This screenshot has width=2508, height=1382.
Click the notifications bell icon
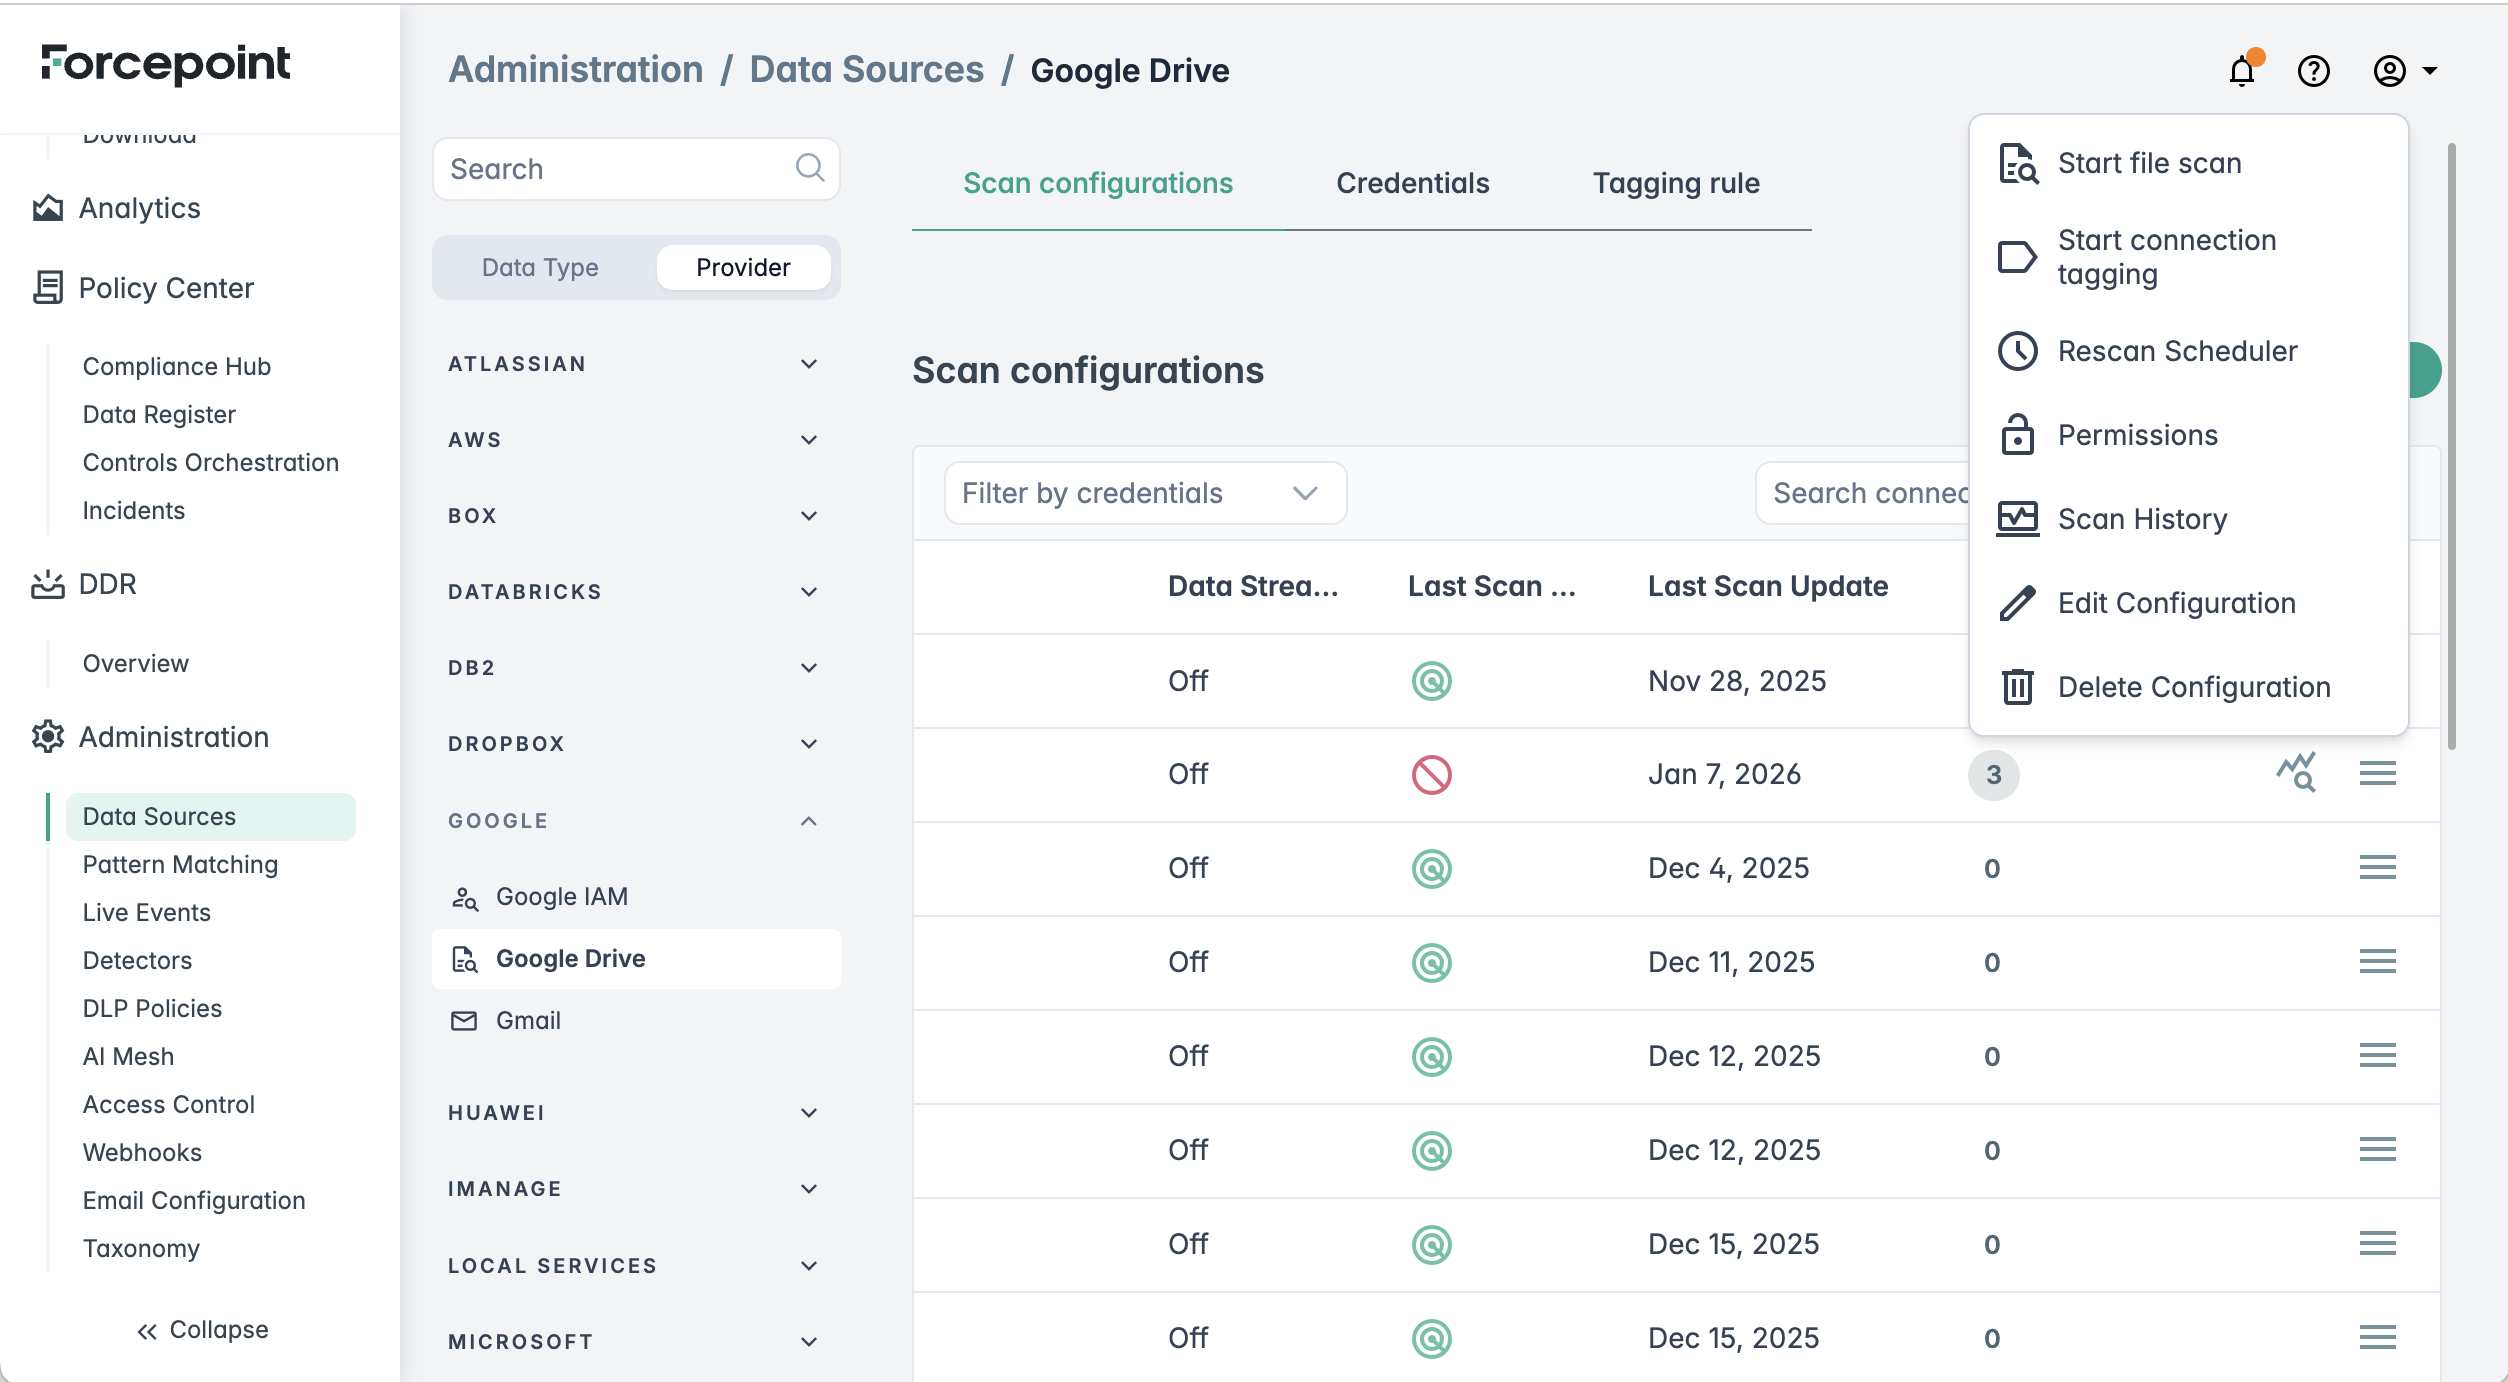tap(2241, 71)
